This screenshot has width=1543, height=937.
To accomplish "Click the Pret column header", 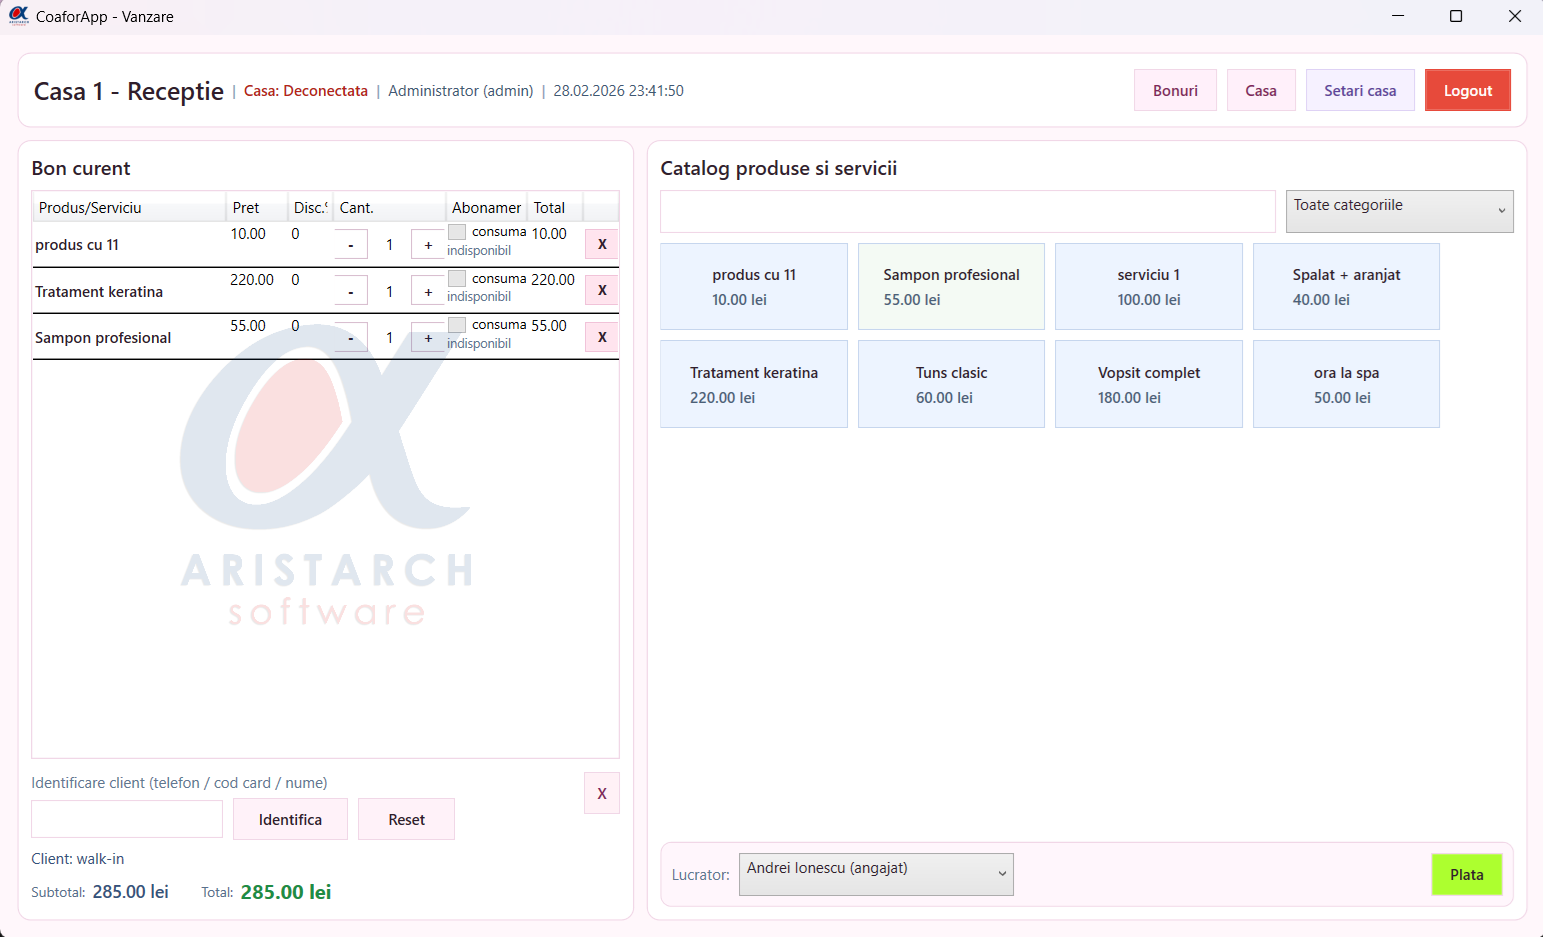I will pos(257,207).
